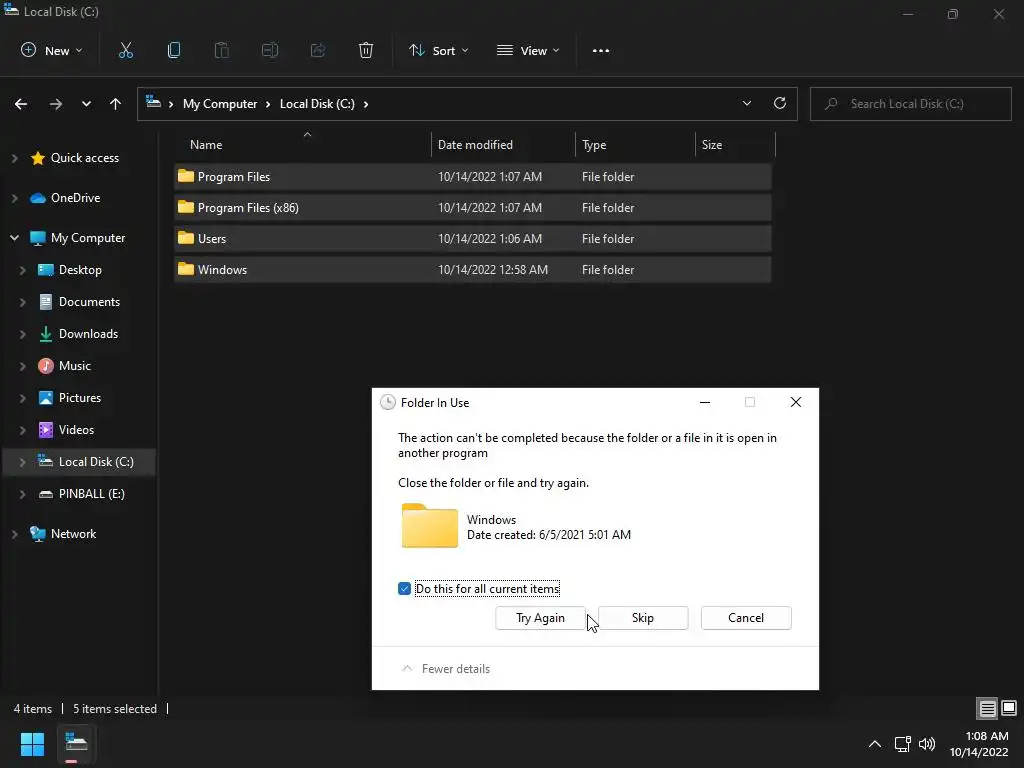Collapse the My Computer tree node
The width and height of the screenshot is (1024, 768).
pyautogui.click(x=14, y=238)
